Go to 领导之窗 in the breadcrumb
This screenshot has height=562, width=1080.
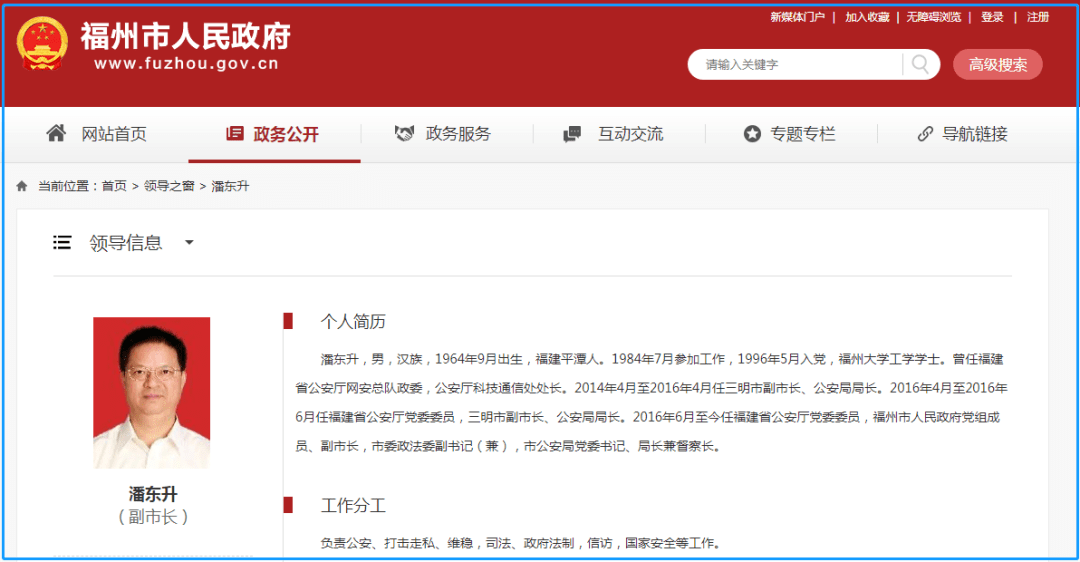(x=169, y=186)
